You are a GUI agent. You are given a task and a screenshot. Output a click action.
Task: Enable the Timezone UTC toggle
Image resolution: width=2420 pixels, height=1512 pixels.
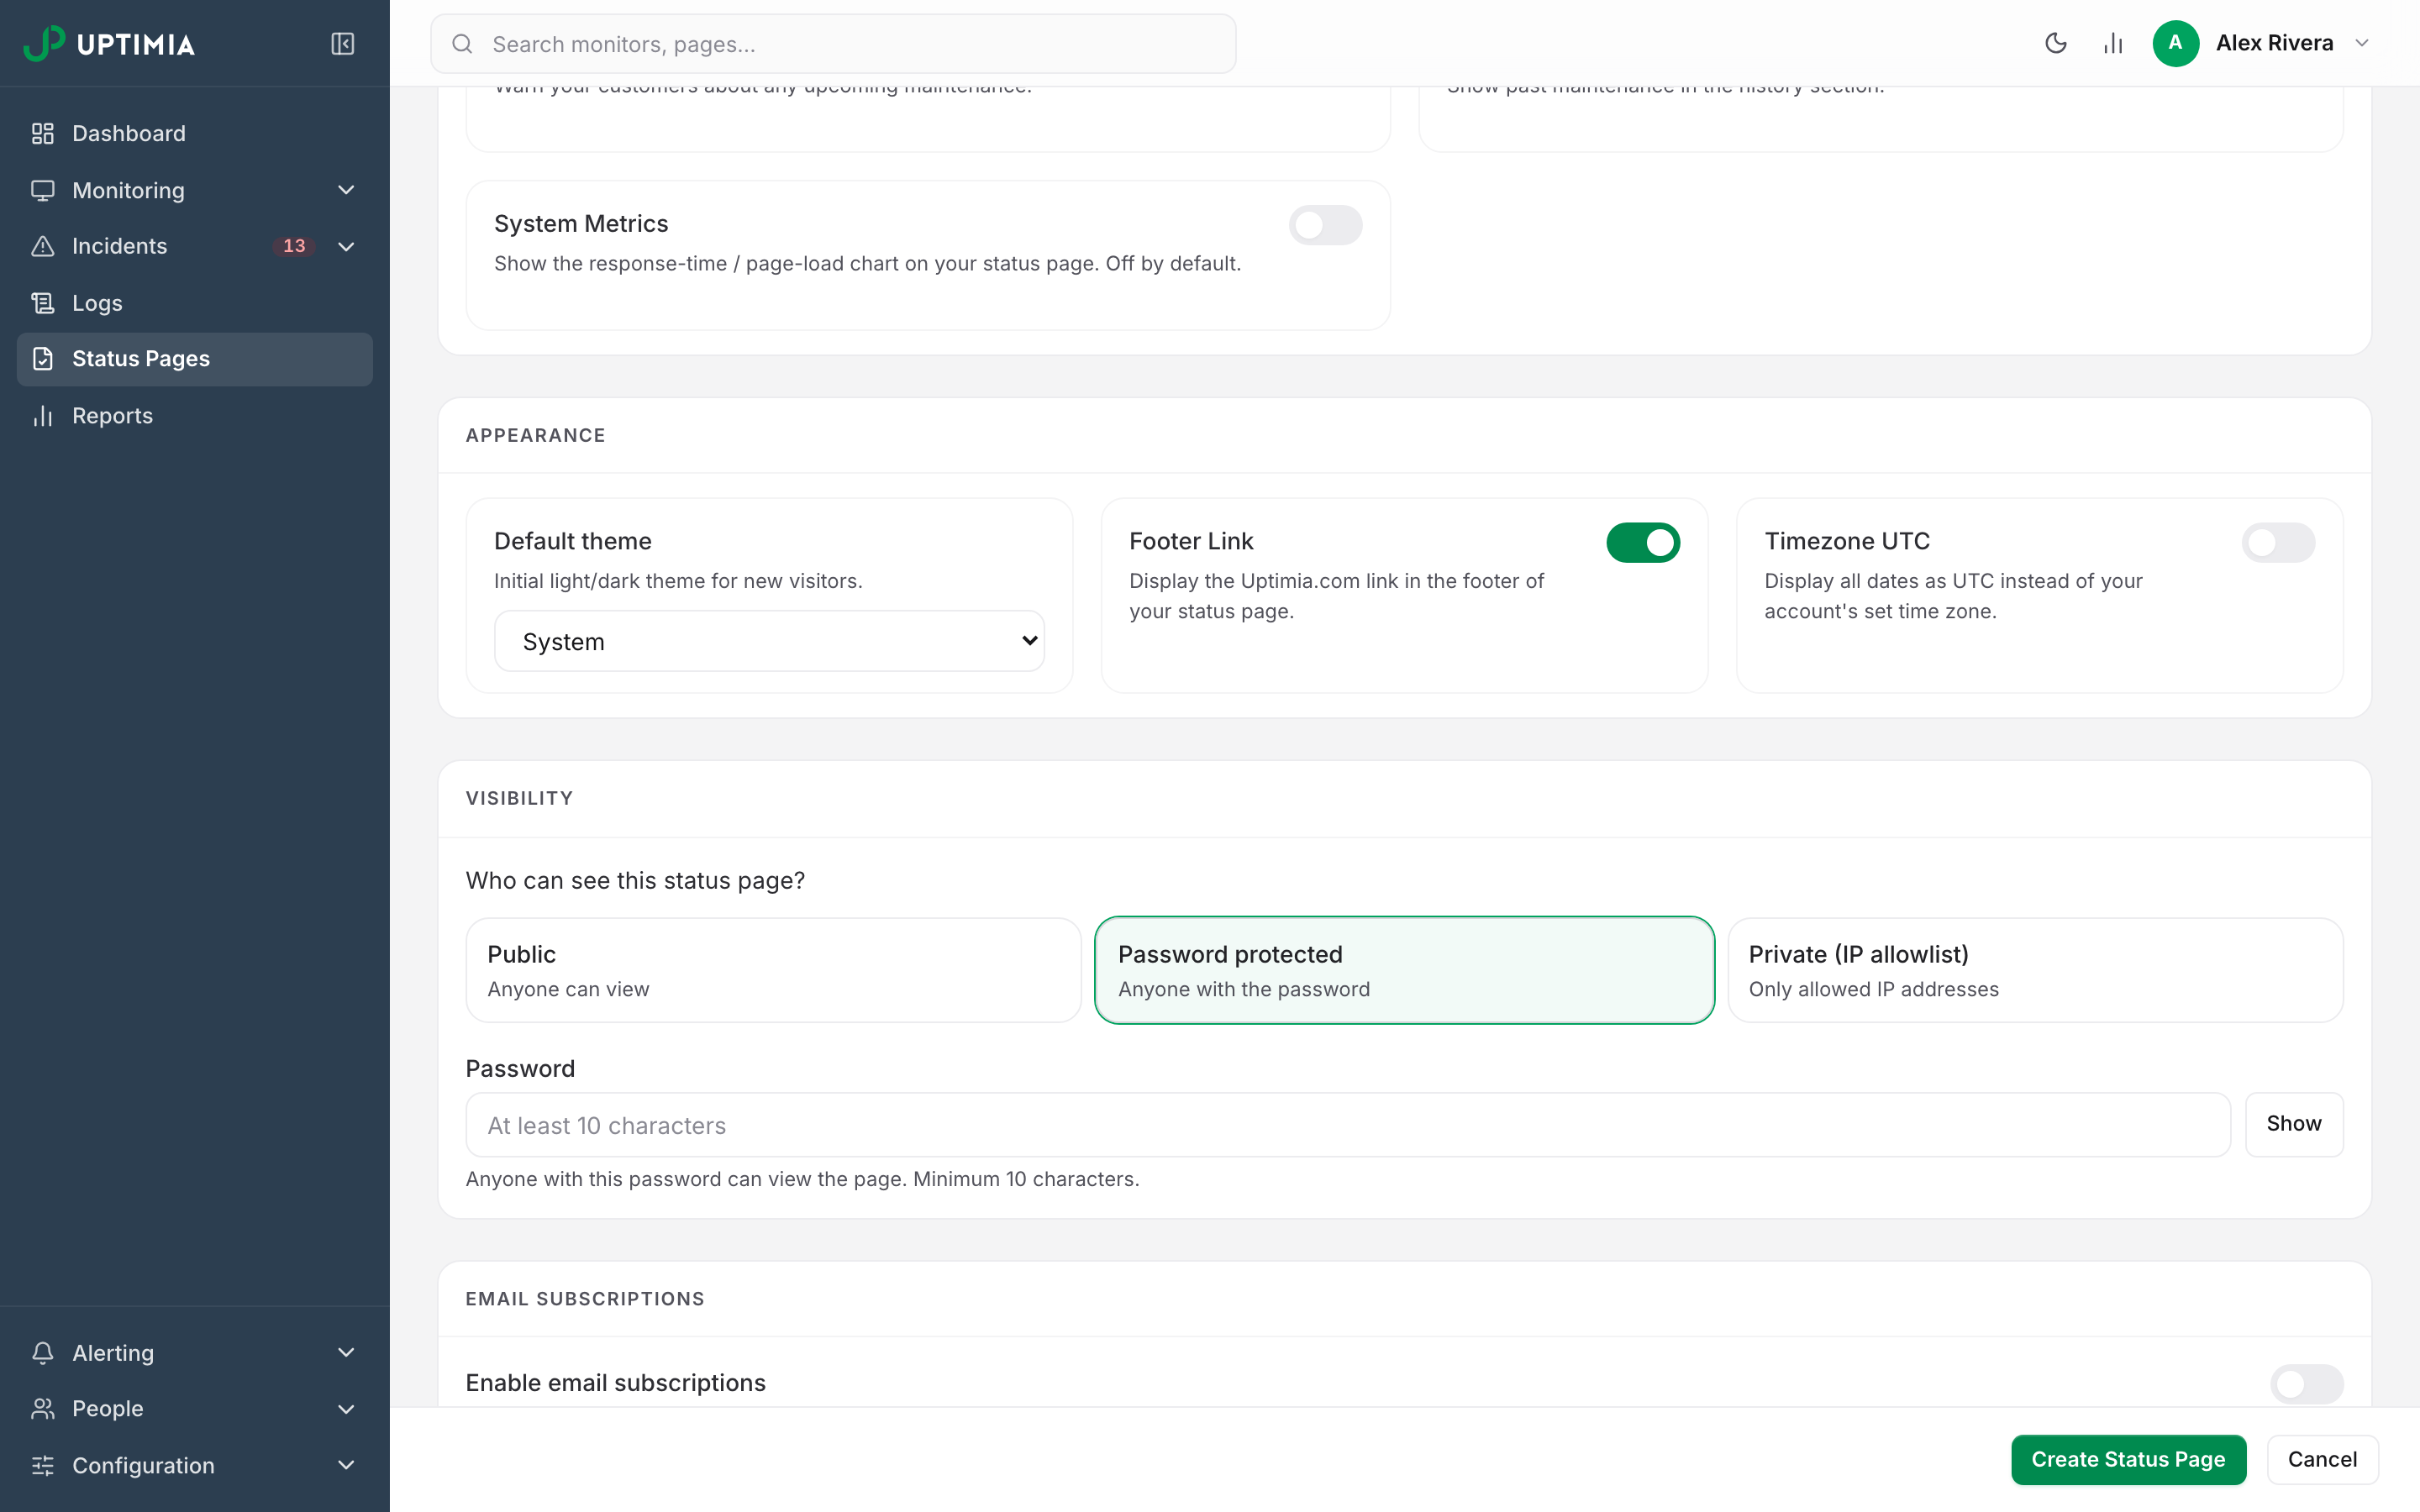point(2278,542)
